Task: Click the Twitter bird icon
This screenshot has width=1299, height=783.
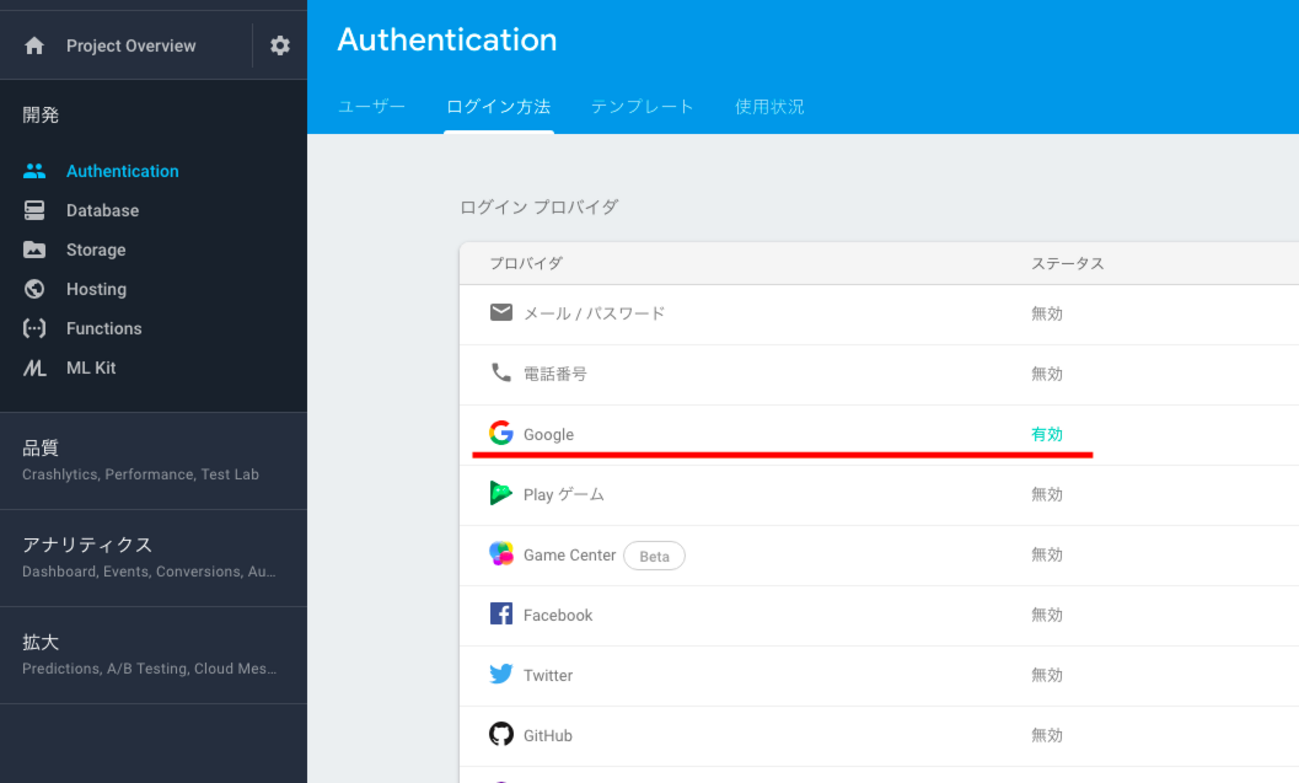Action: (x=501, y=675)
